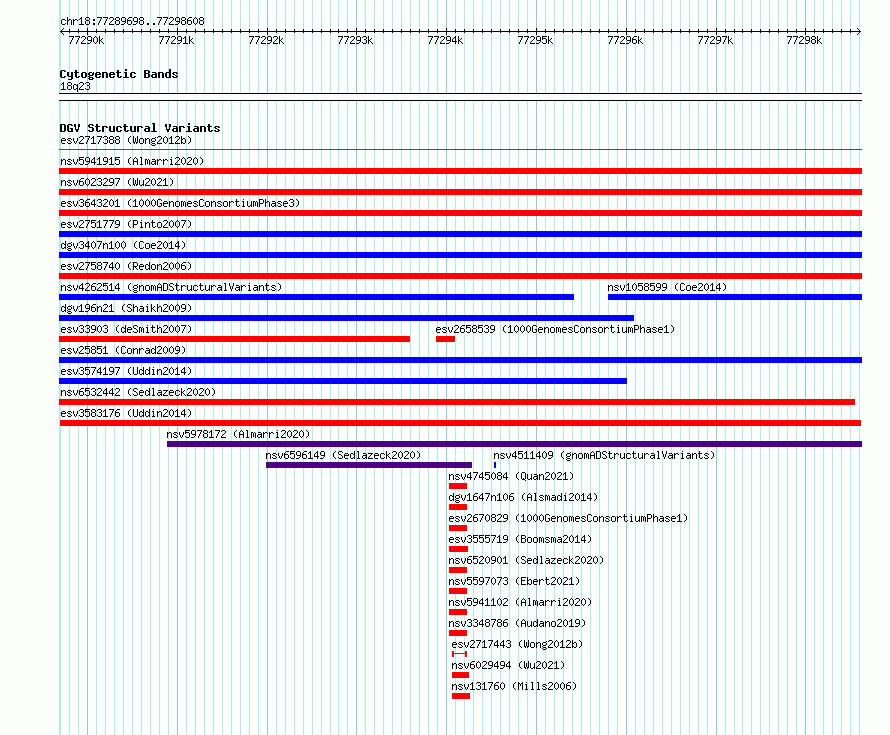890x735 pixels.
Task: Click the esv2717388 (Wong2012b) variant label
Action: 126,140
